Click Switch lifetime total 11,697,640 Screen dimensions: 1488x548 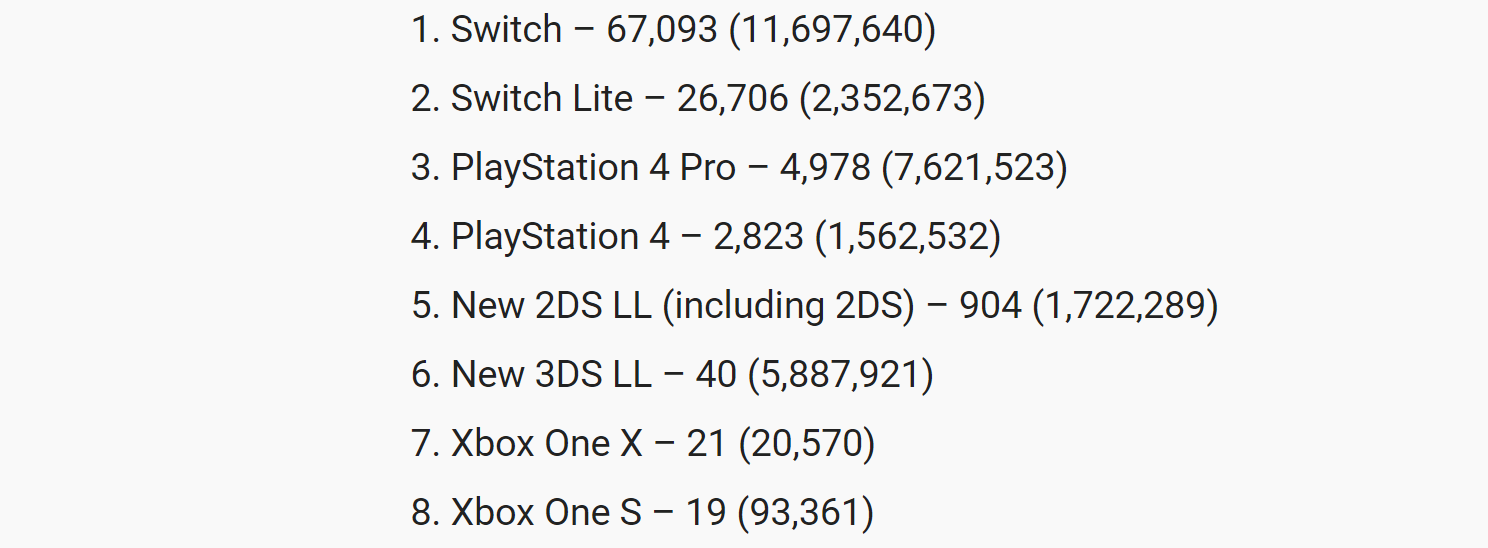832,30
